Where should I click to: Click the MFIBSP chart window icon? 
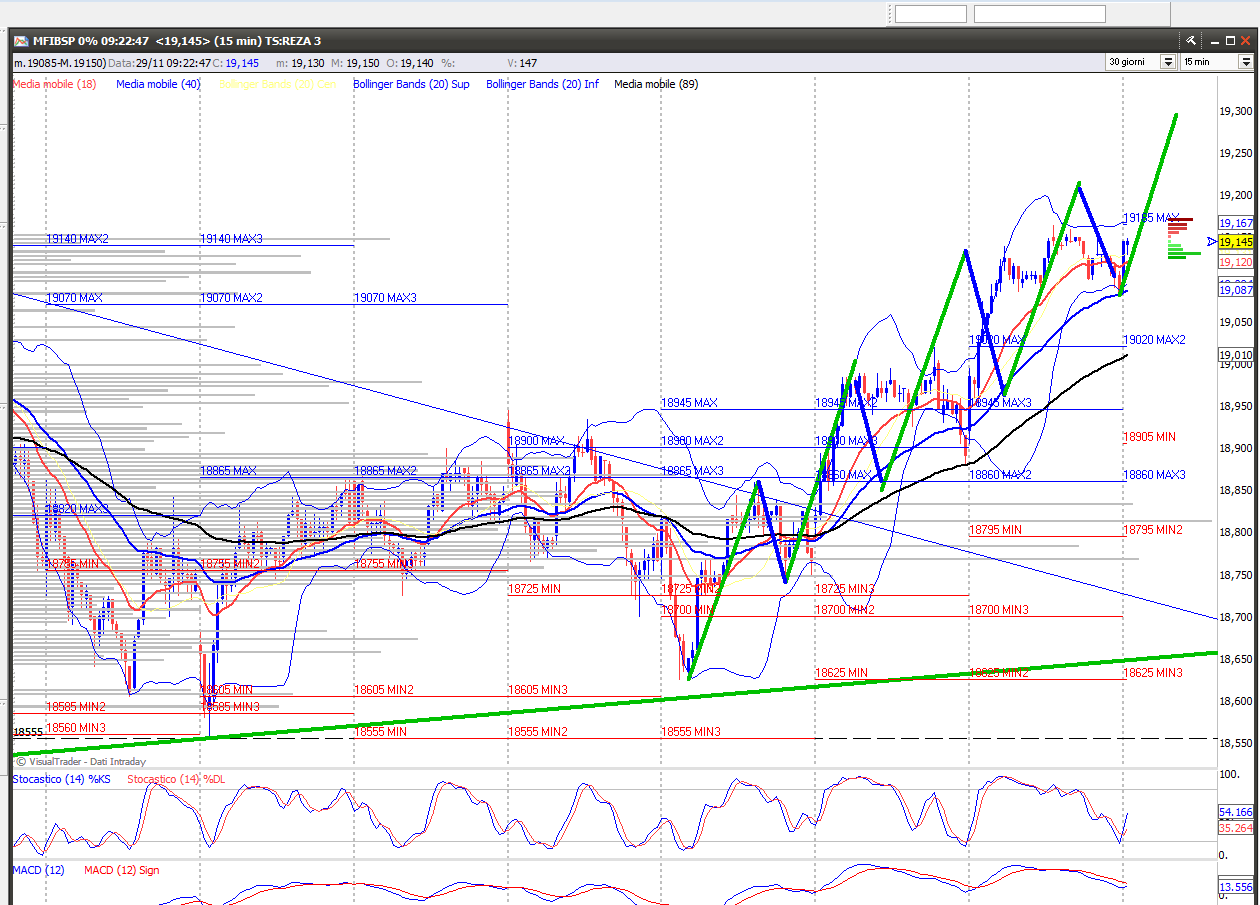coord(20,41)
